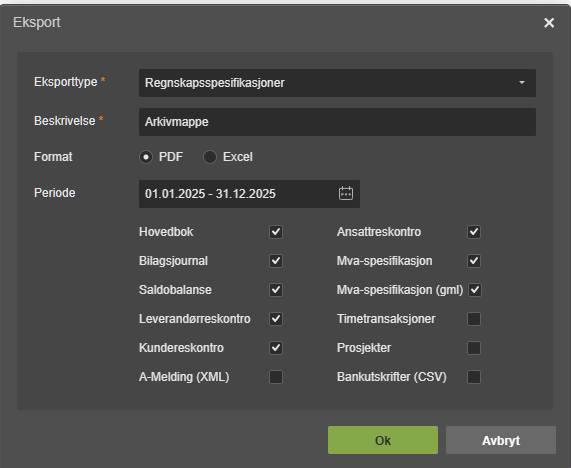Open the calendar picker for Periode
Screen dimensions: 571x468
click(346, 193)
